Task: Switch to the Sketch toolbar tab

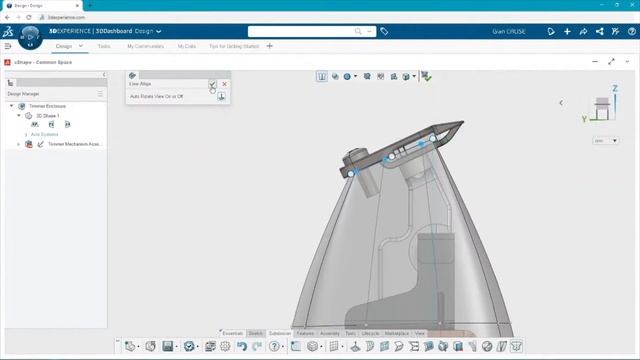Action: (x=256, y=333)
